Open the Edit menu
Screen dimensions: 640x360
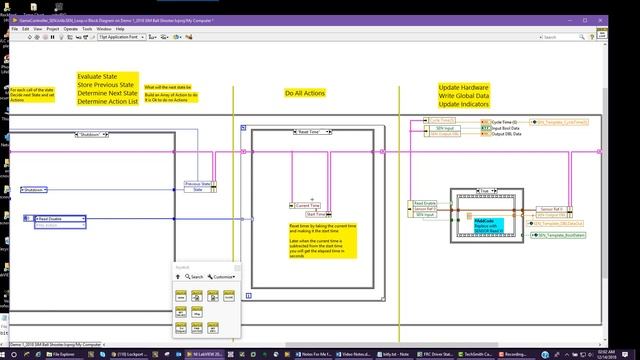click(26, 29)
